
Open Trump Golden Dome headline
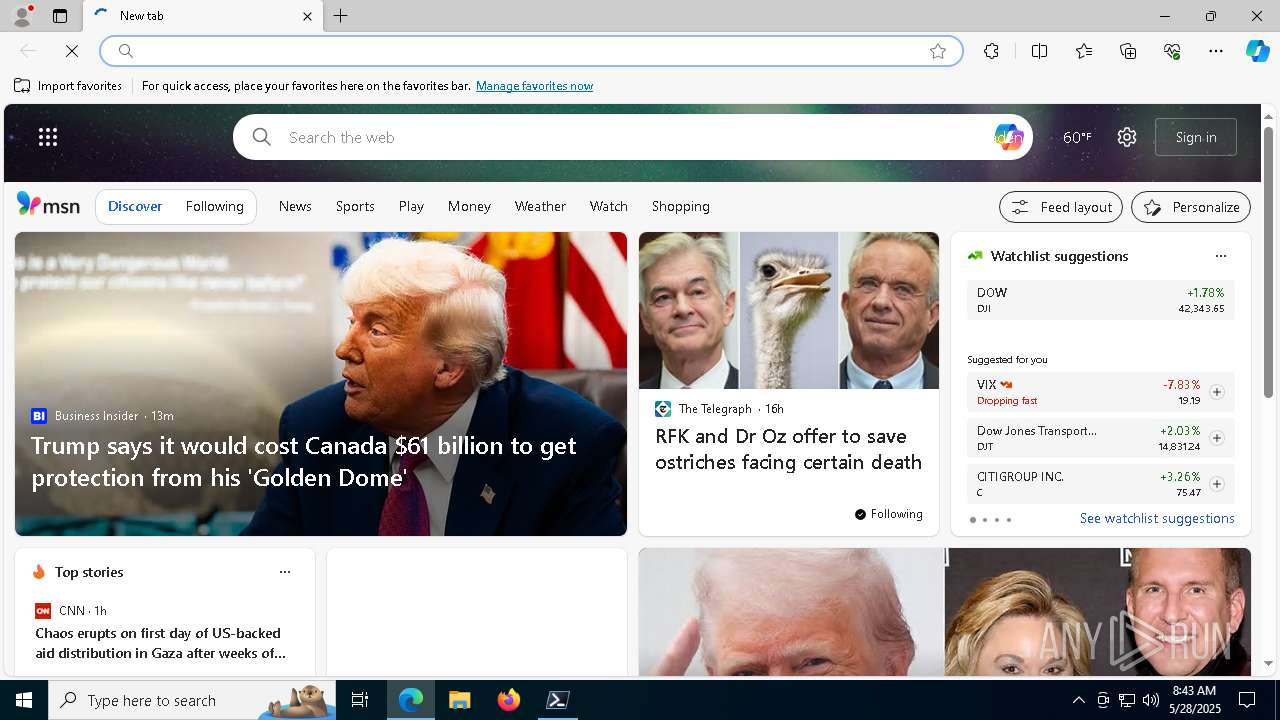[x=303, y=461]
